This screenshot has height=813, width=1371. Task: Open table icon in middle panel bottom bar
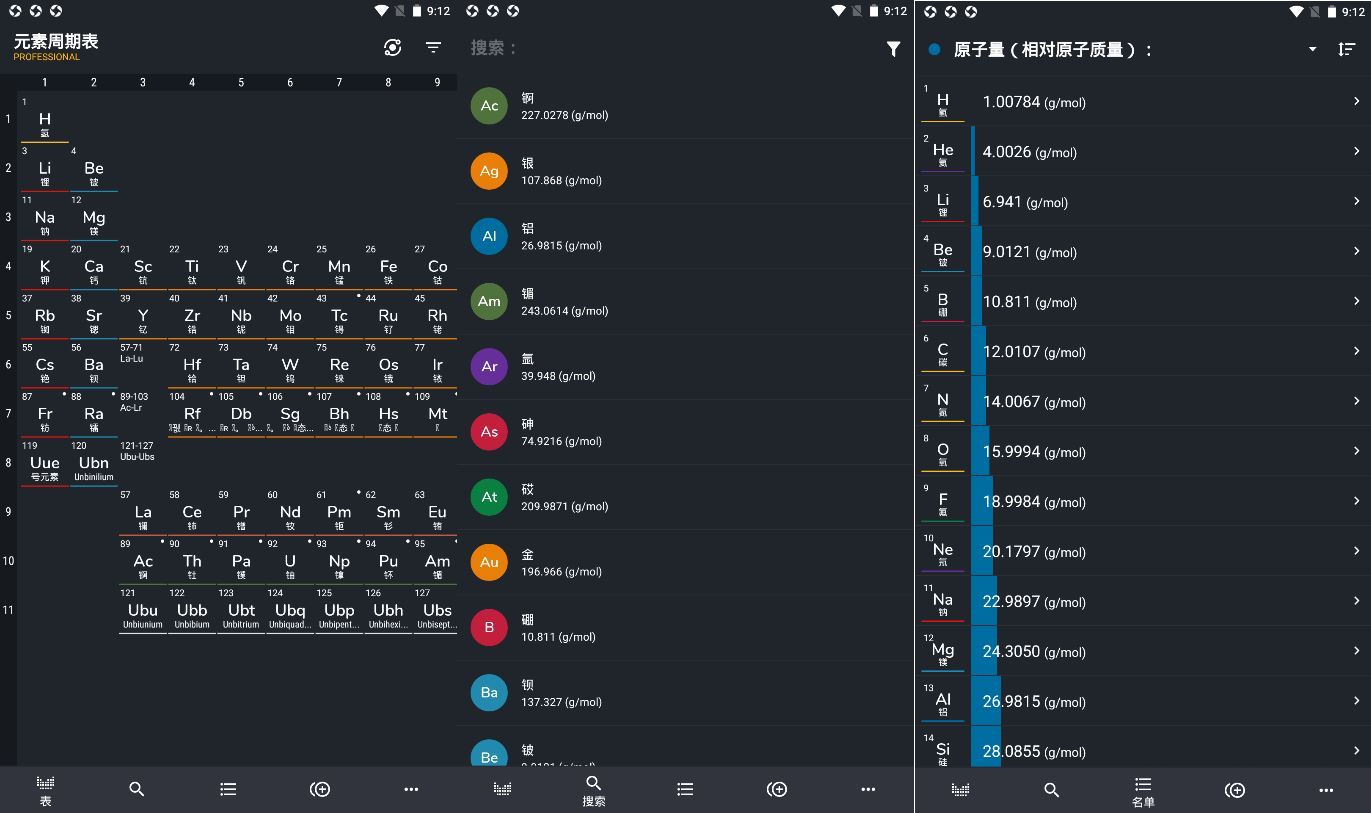pos(502,789)
